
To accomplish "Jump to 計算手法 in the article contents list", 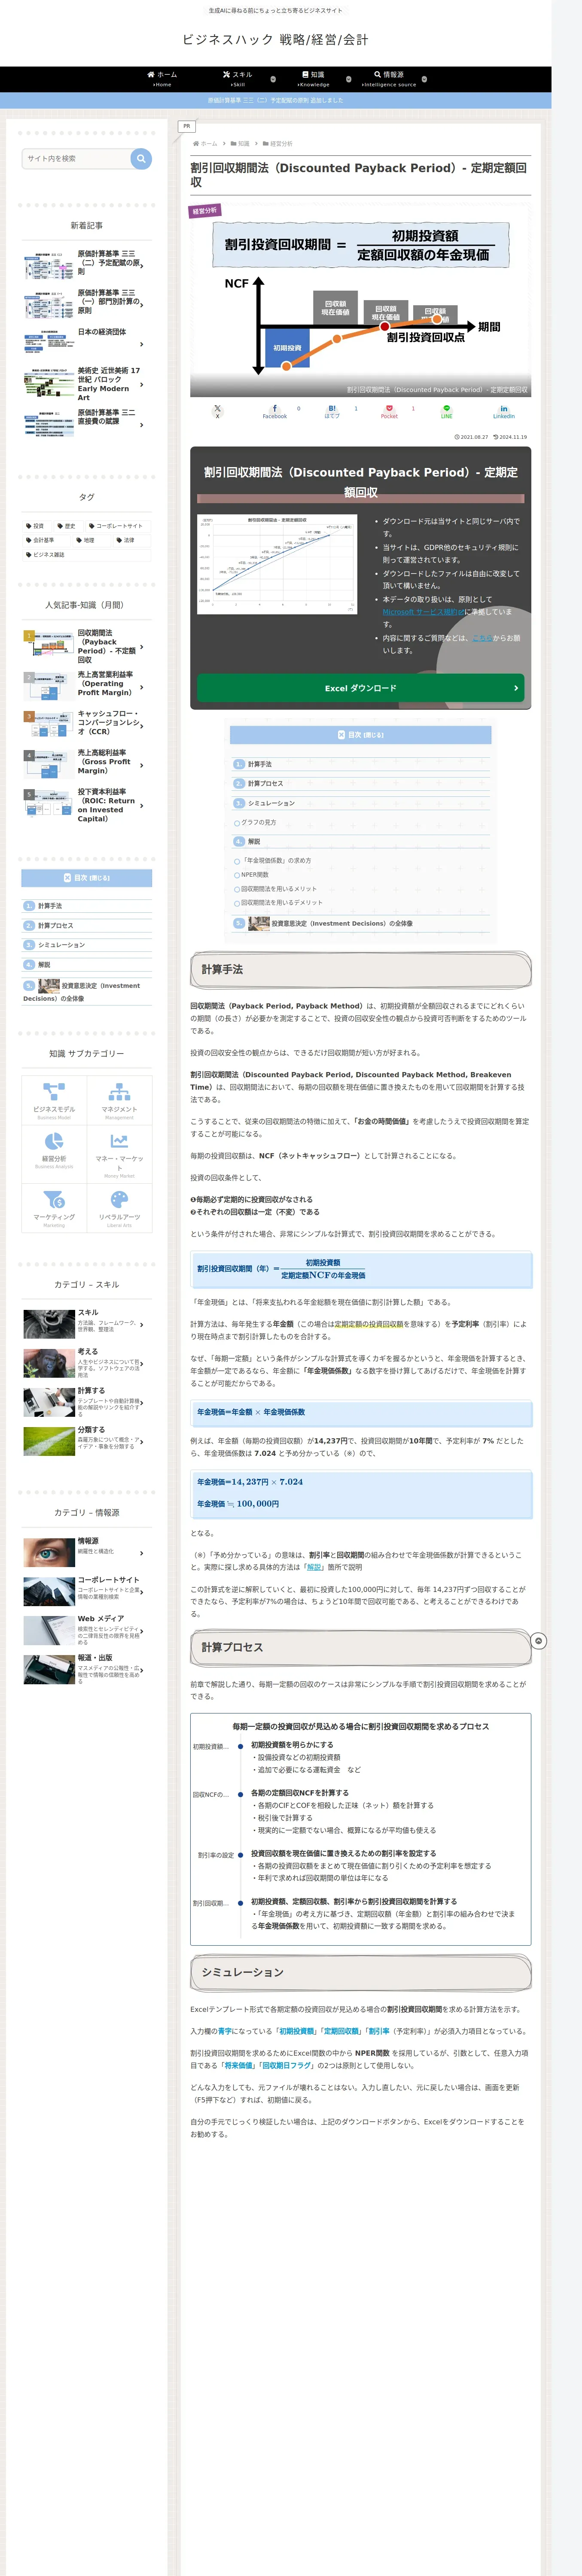I will pos(260,764).
